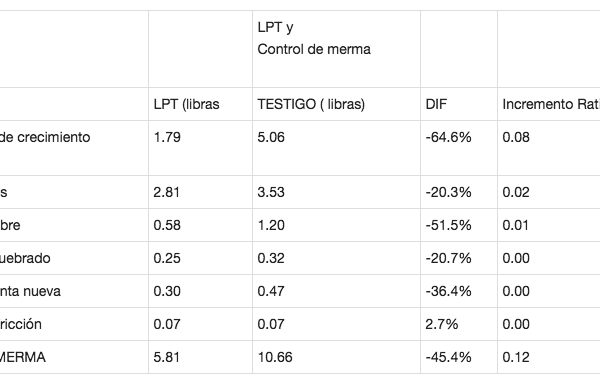Click the DIF cell showing 2.7%

click(x=459, y=324)
